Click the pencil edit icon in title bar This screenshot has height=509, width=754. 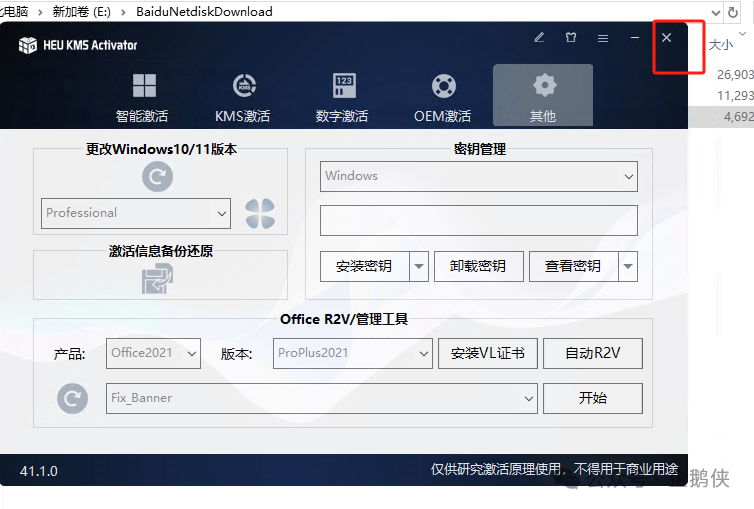(539, 37)
